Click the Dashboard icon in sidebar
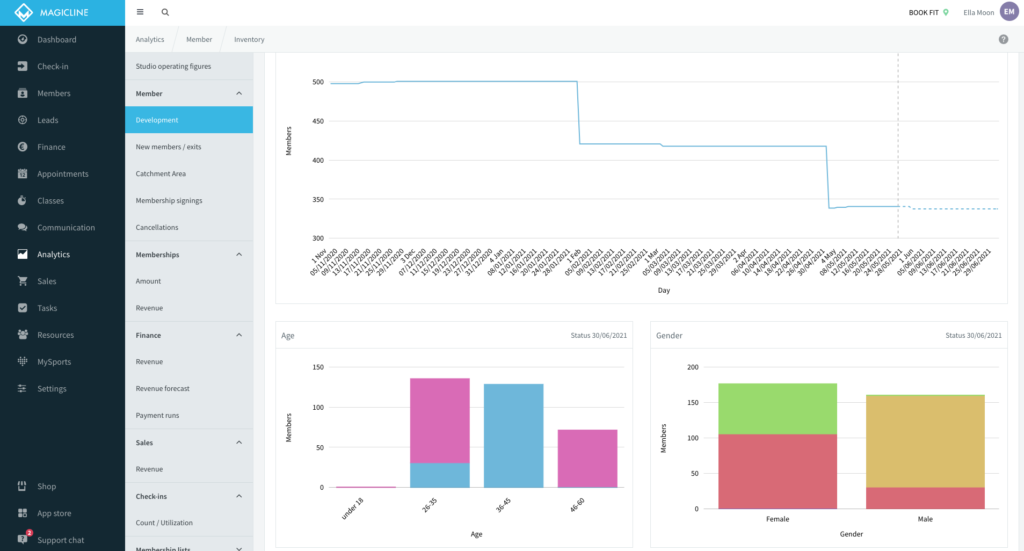 (22, 40)
